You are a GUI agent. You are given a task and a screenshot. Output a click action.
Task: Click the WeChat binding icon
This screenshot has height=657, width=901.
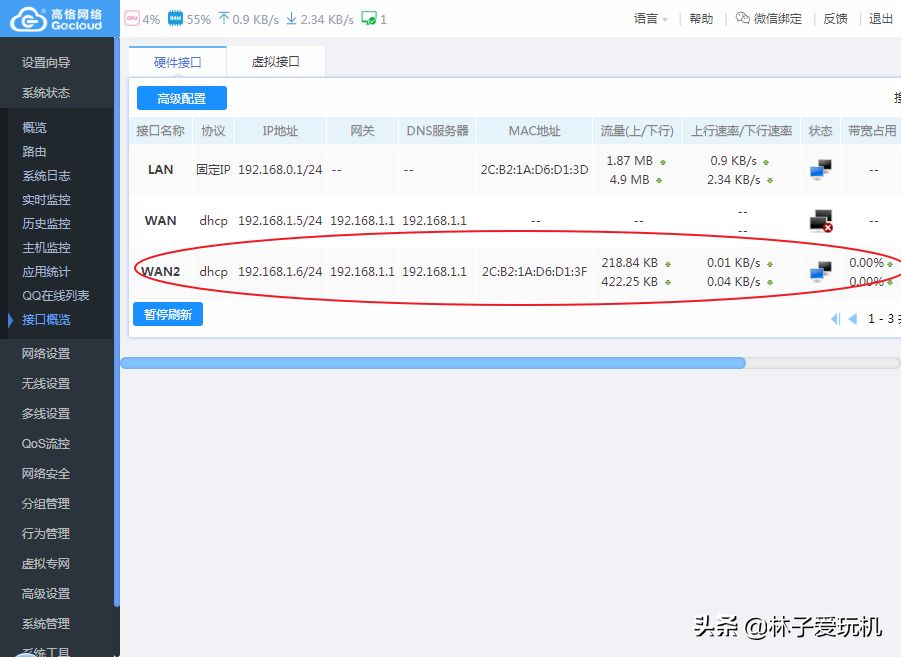pos(742,18)
